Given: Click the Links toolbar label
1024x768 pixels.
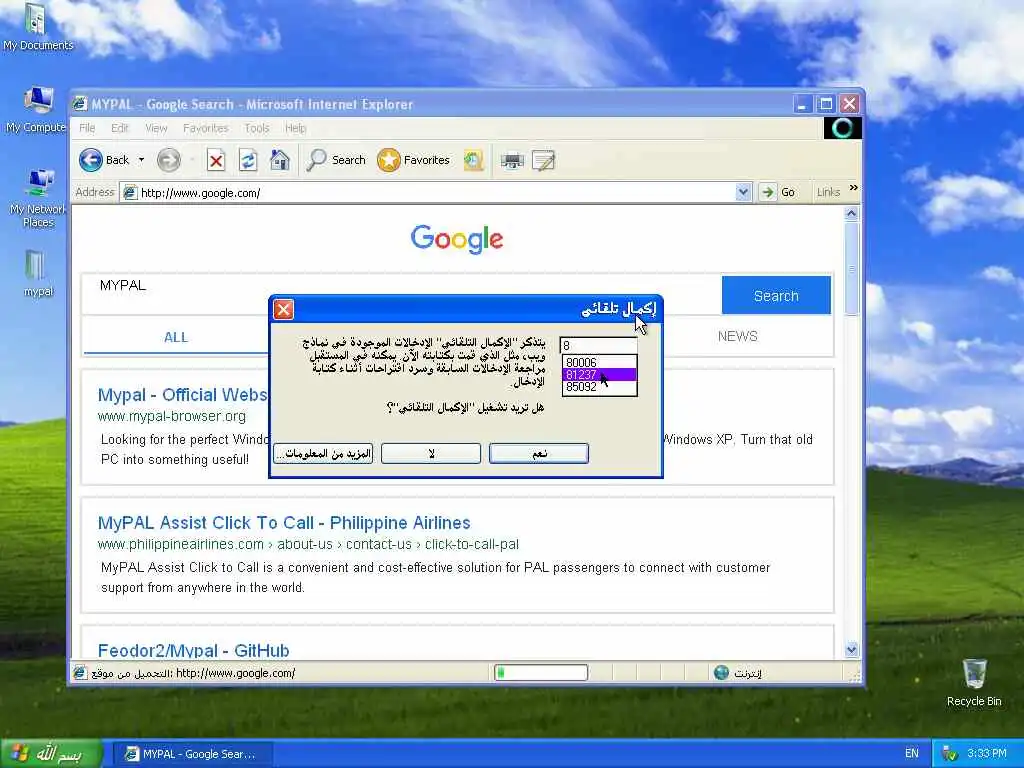Looking at the screenshot, I should click(828, 192).
